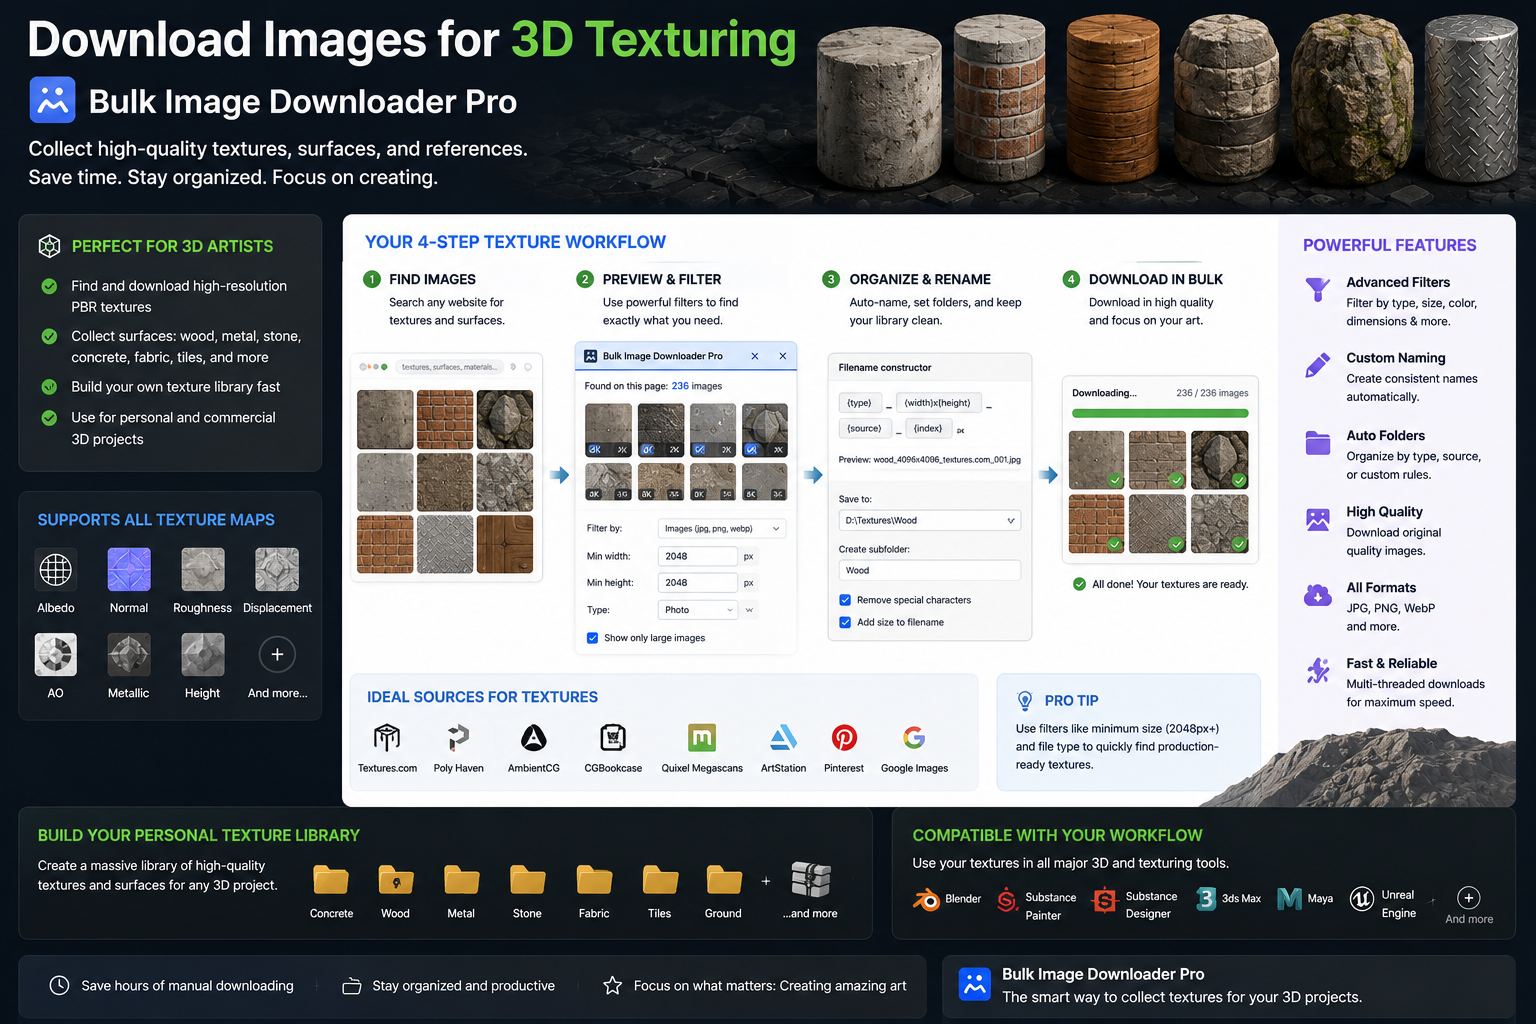Open the Tiles folder
The image size is (1536, 1024).
click(x=660, y=880)
